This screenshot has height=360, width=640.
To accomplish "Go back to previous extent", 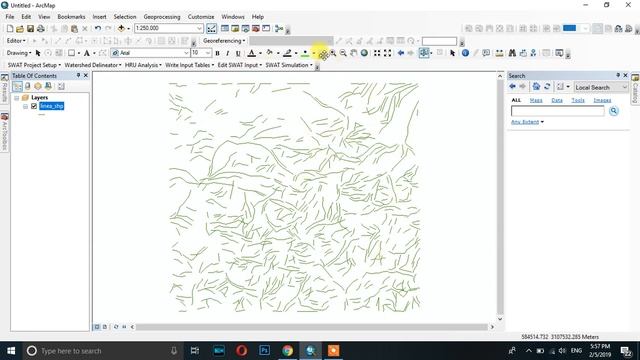I will tap(401, 53).
